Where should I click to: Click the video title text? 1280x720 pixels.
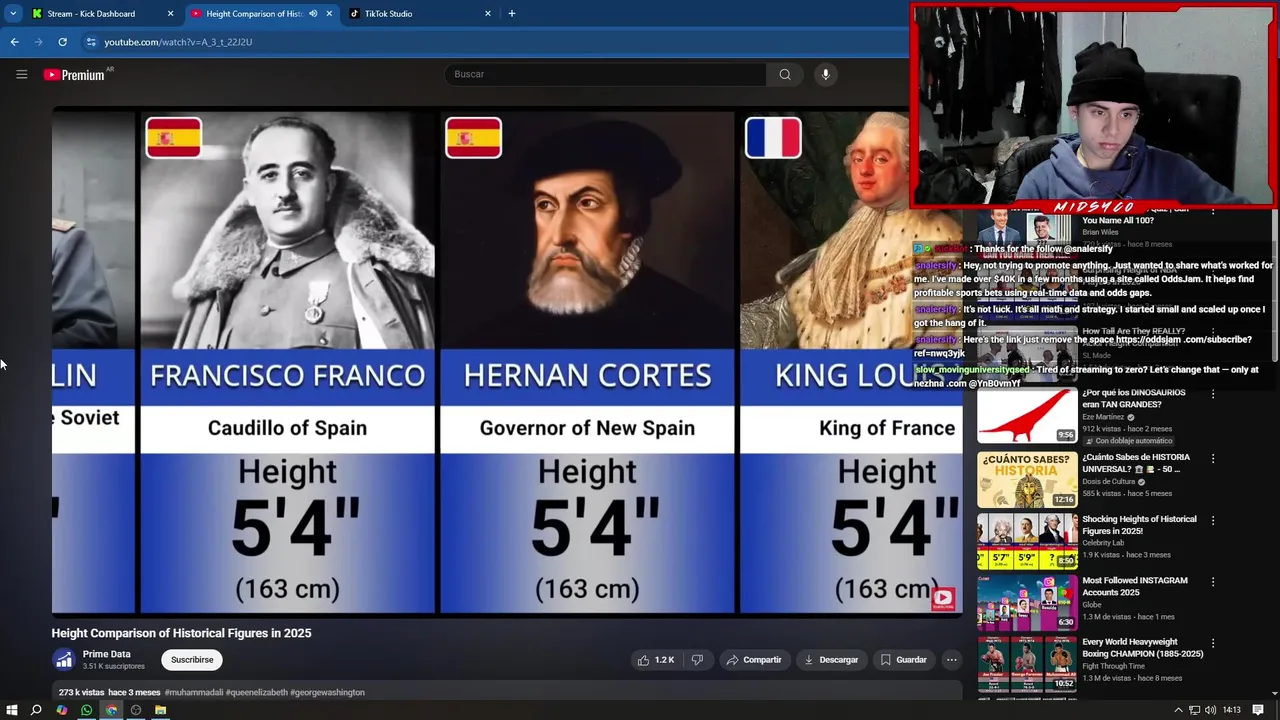coord(181,633)
